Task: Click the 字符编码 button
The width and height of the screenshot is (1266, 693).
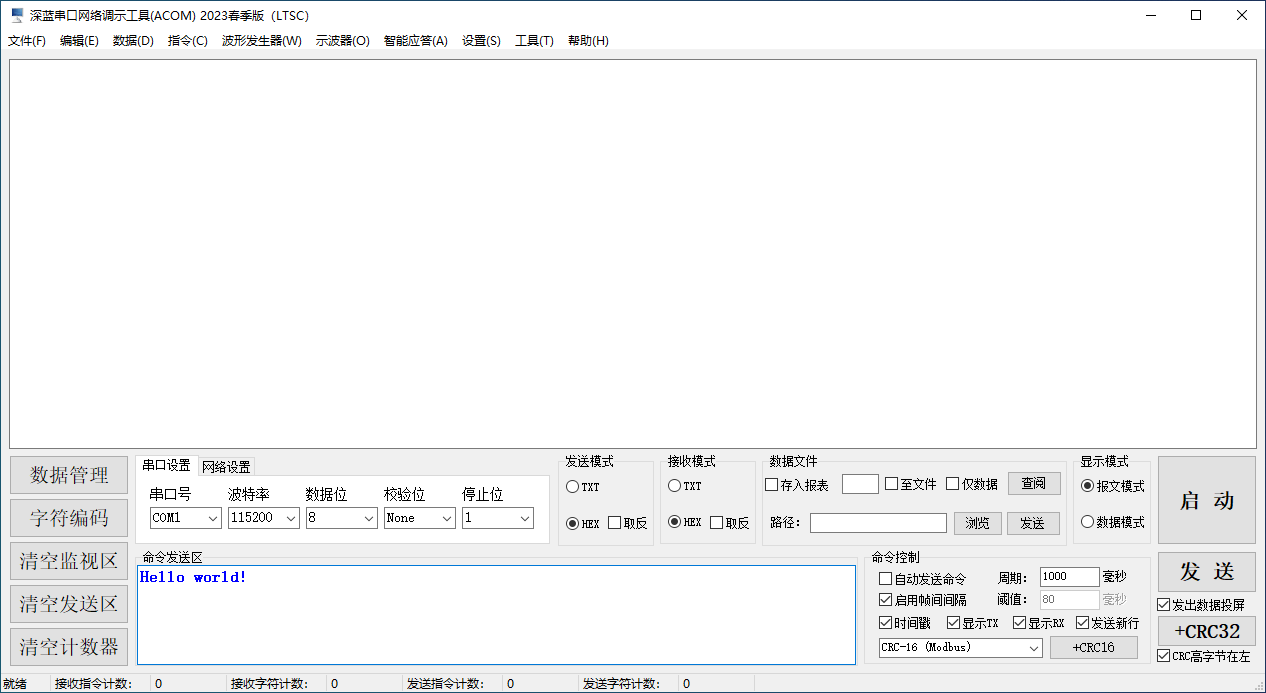Action: click(69, 518)
